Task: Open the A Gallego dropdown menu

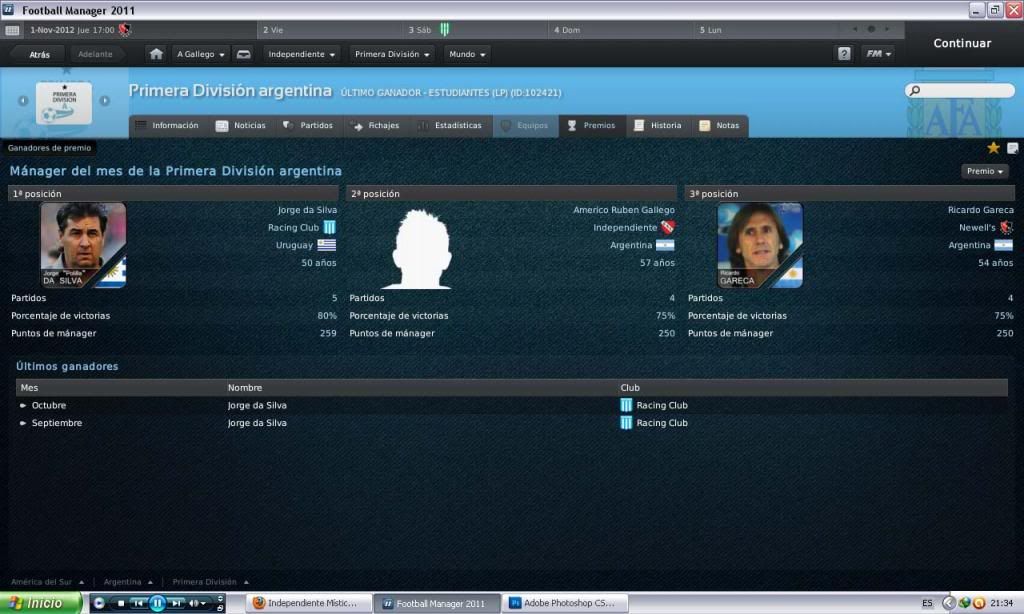Action: point(200,54)
